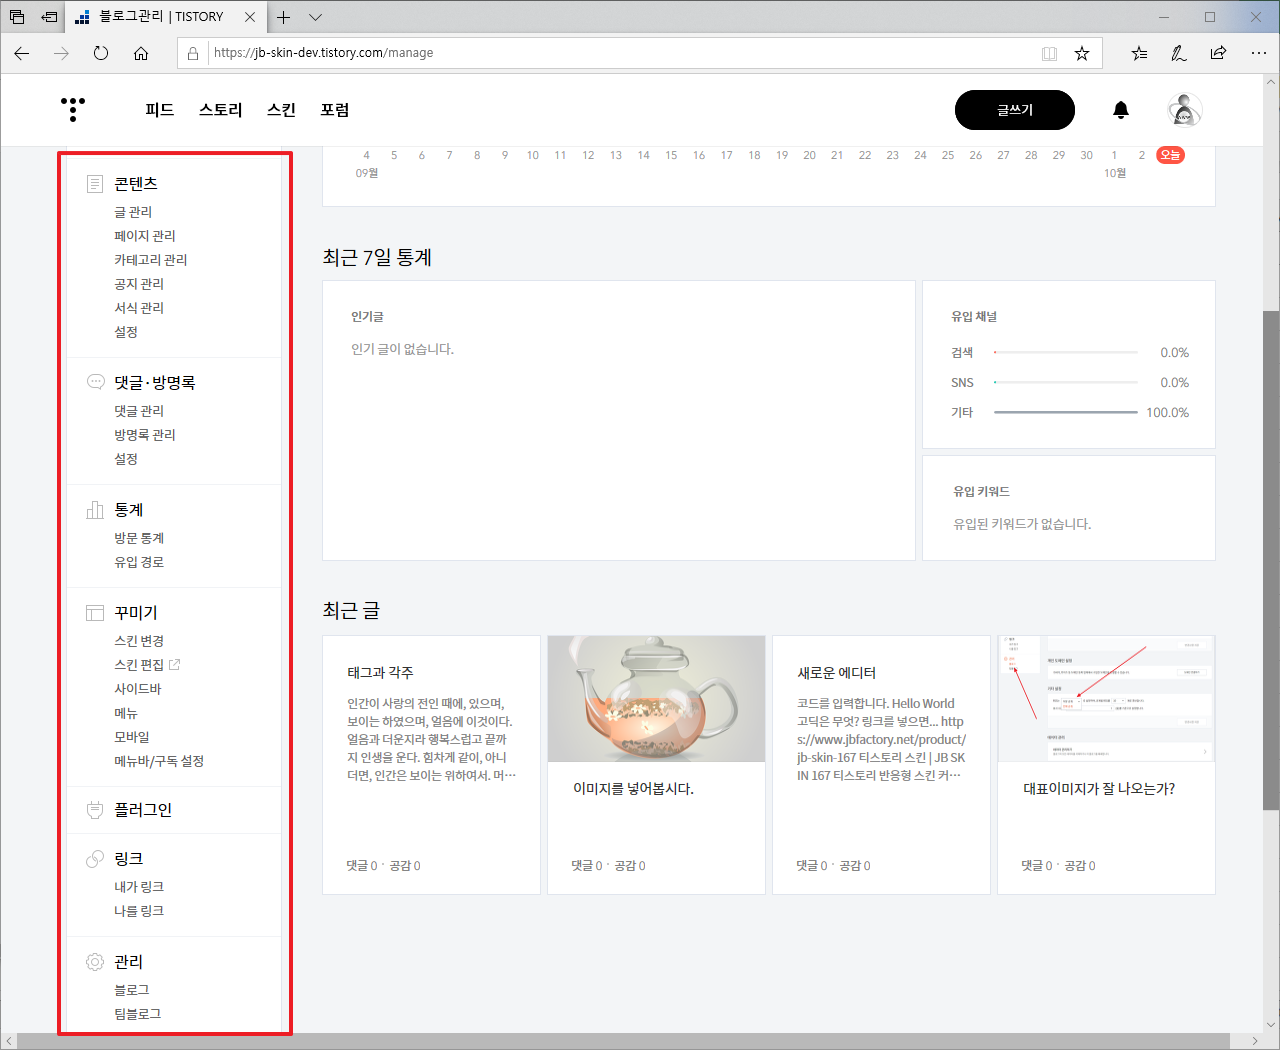
Task: Add page to favorites star icon
Action: (x=1082, y=53)
